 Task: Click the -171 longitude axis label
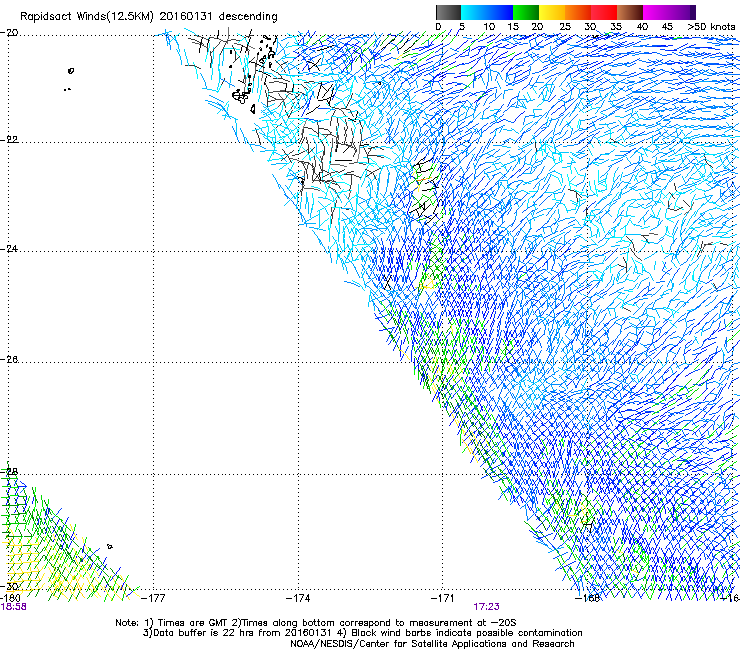443,598
